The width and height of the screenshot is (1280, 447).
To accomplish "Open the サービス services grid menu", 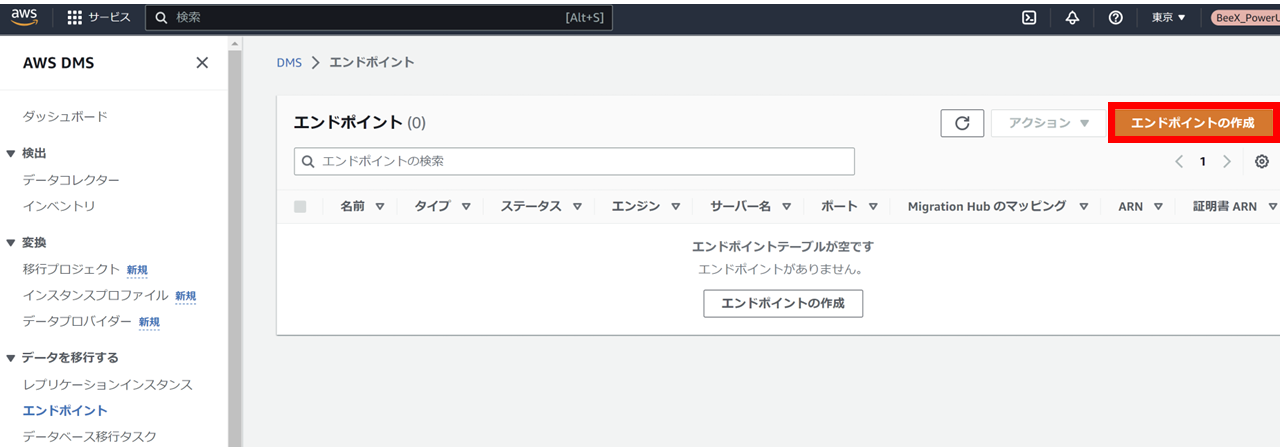I will click(x=98, y=17).
